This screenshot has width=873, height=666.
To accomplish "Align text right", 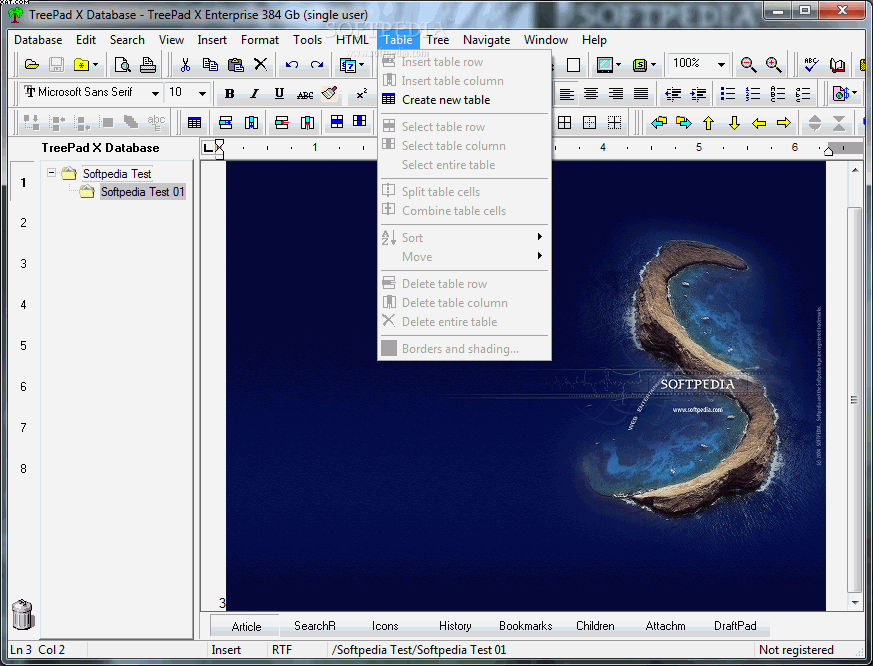I will tap(616, 94).
